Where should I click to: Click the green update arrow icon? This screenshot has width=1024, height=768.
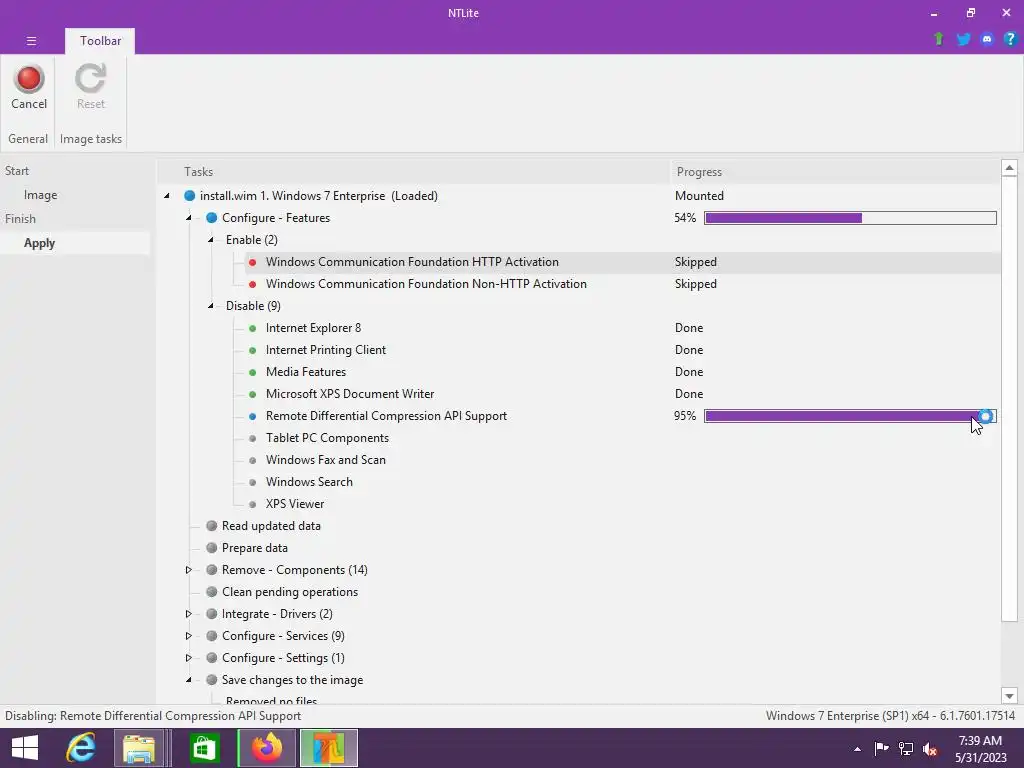pyautogui.click(x=938, y=39)
